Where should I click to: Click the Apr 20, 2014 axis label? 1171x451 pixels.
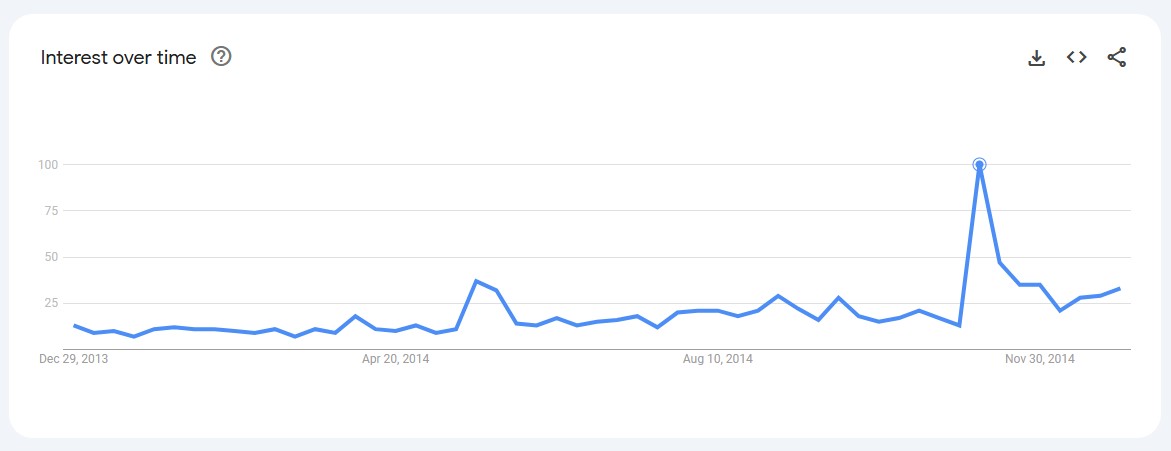395,359
